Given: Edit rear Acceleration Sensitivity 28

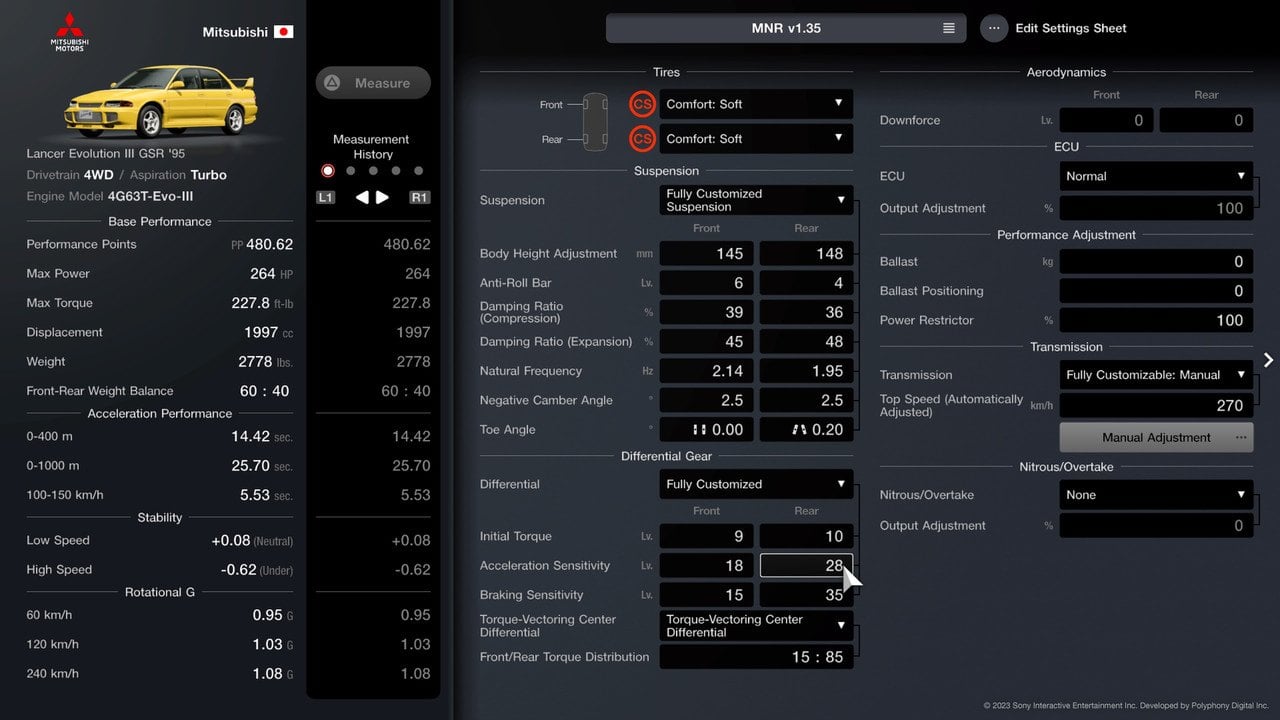Looking at the screenshot, I should coord(806,566).
